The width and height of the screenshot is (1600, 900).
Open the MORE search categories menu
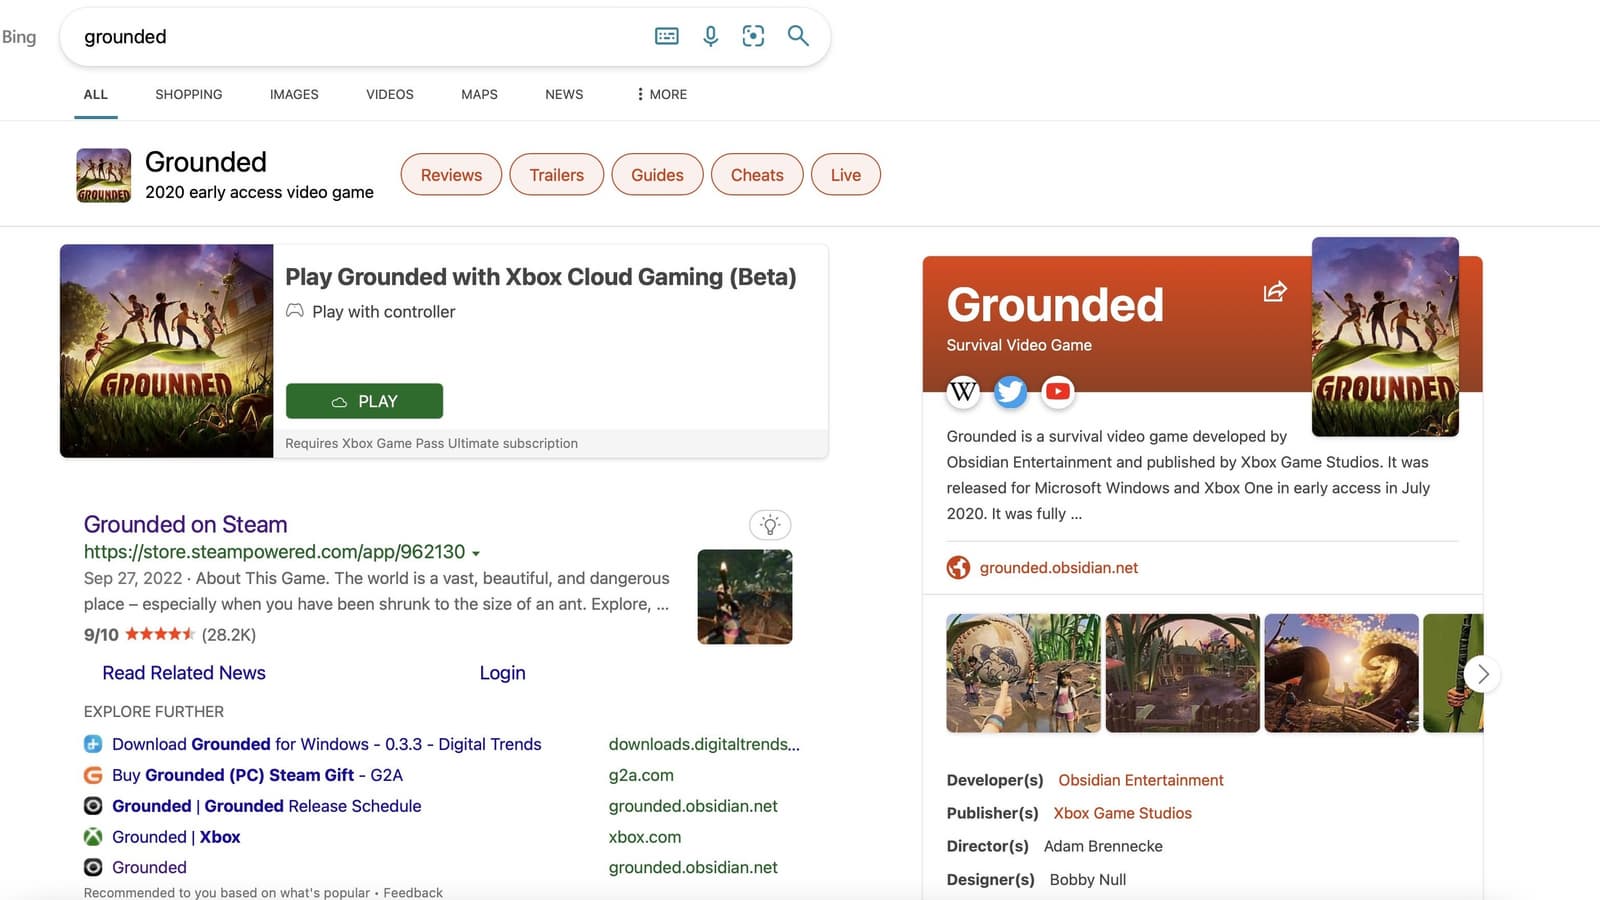pyautogui.click(x=661, y=94)
